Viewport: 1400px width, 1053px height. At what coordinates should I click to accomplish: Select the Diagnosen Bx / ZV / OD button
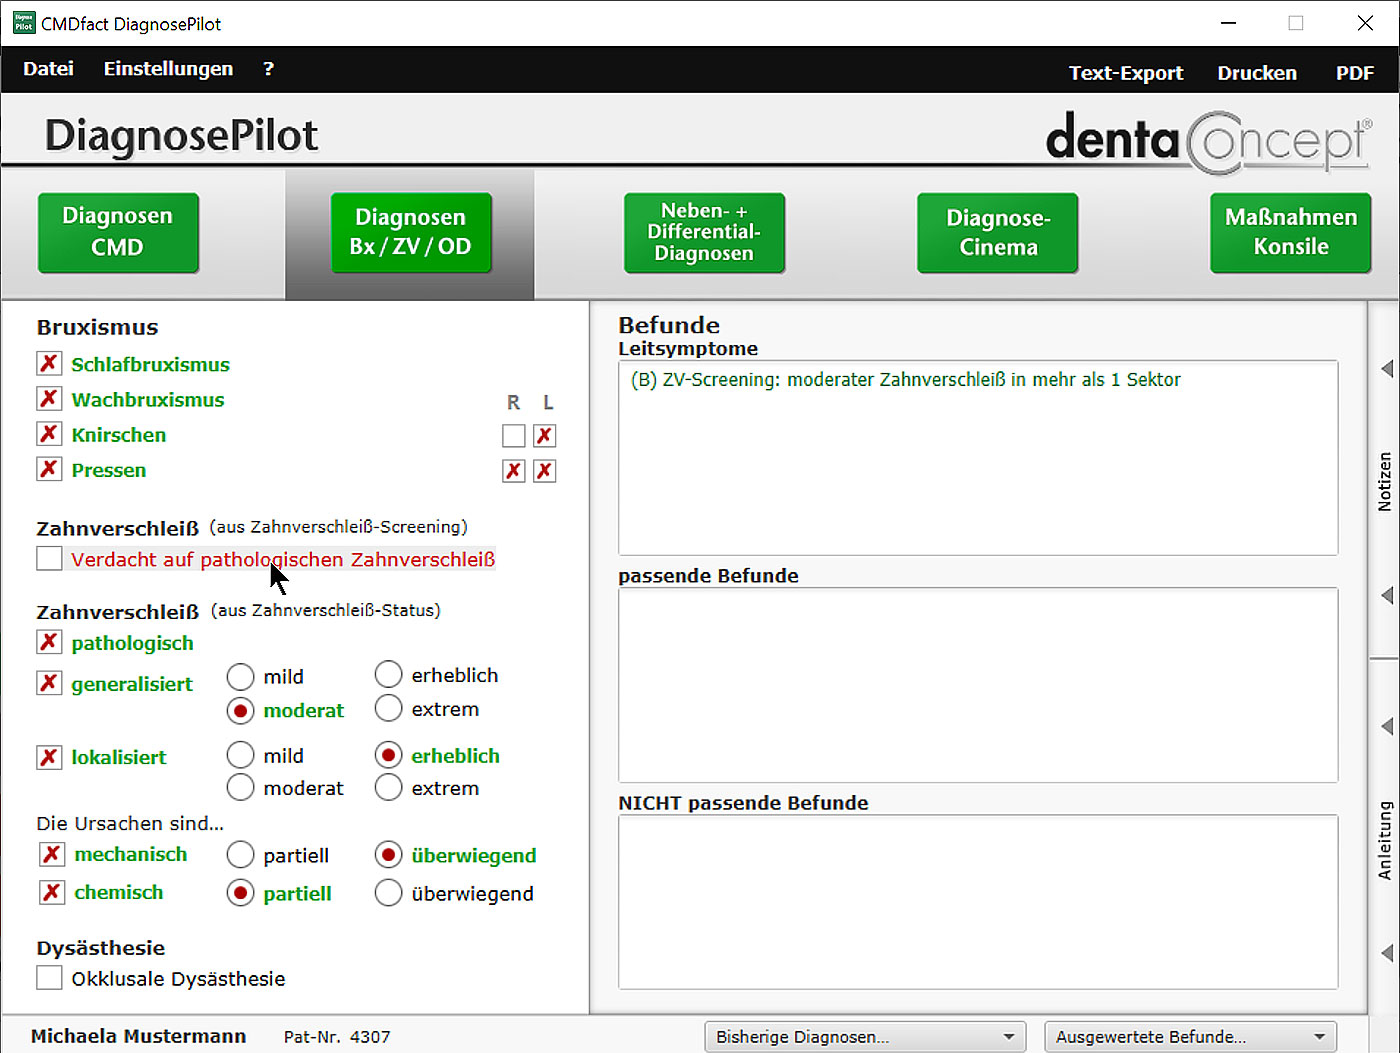[x=411, y=232]
